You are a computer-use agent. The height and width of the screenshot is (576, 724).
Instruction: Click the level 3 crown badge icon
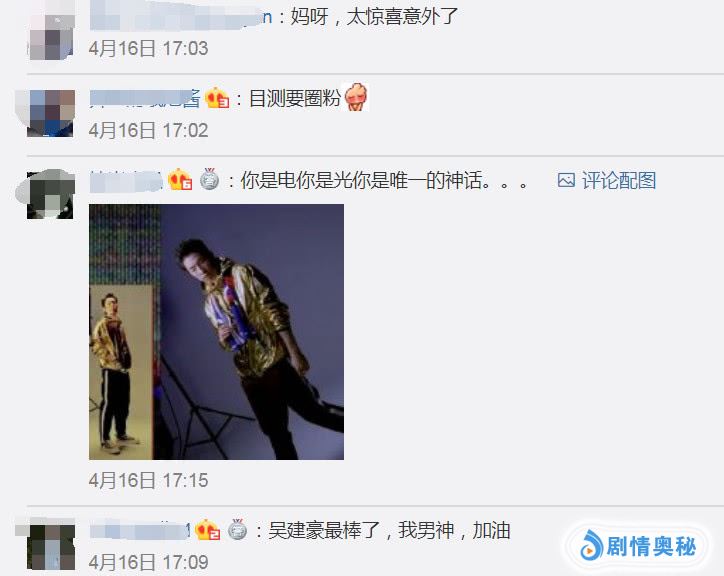tap(217, 98)
